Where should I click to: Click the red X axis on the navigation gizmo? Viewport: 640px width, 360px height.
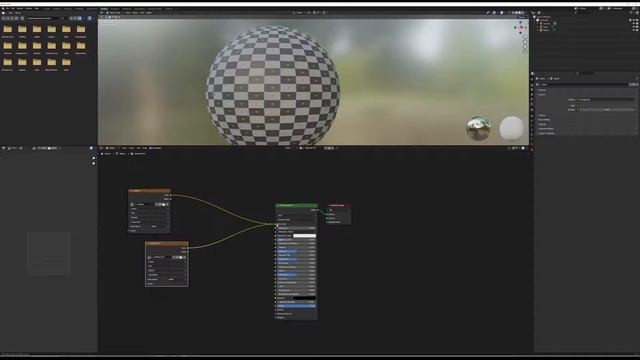point(521,28)
